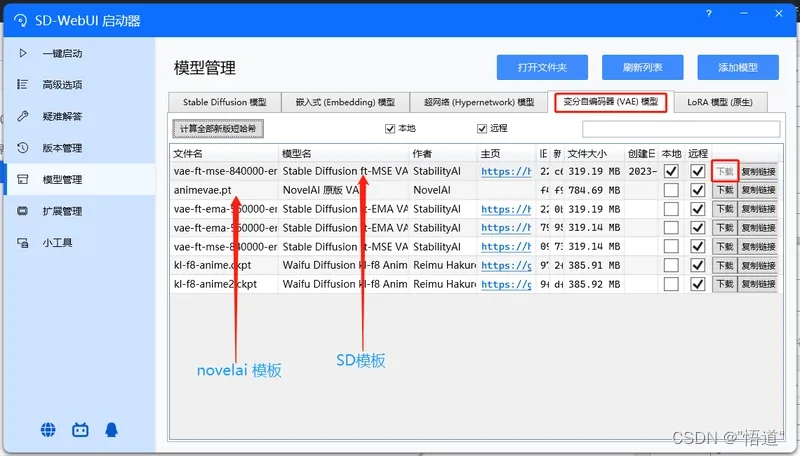Uncheck 远程 box for kl-f8-anime.ckpt row
This screenshot has width=800, height=456.
(x=697, y=265)
